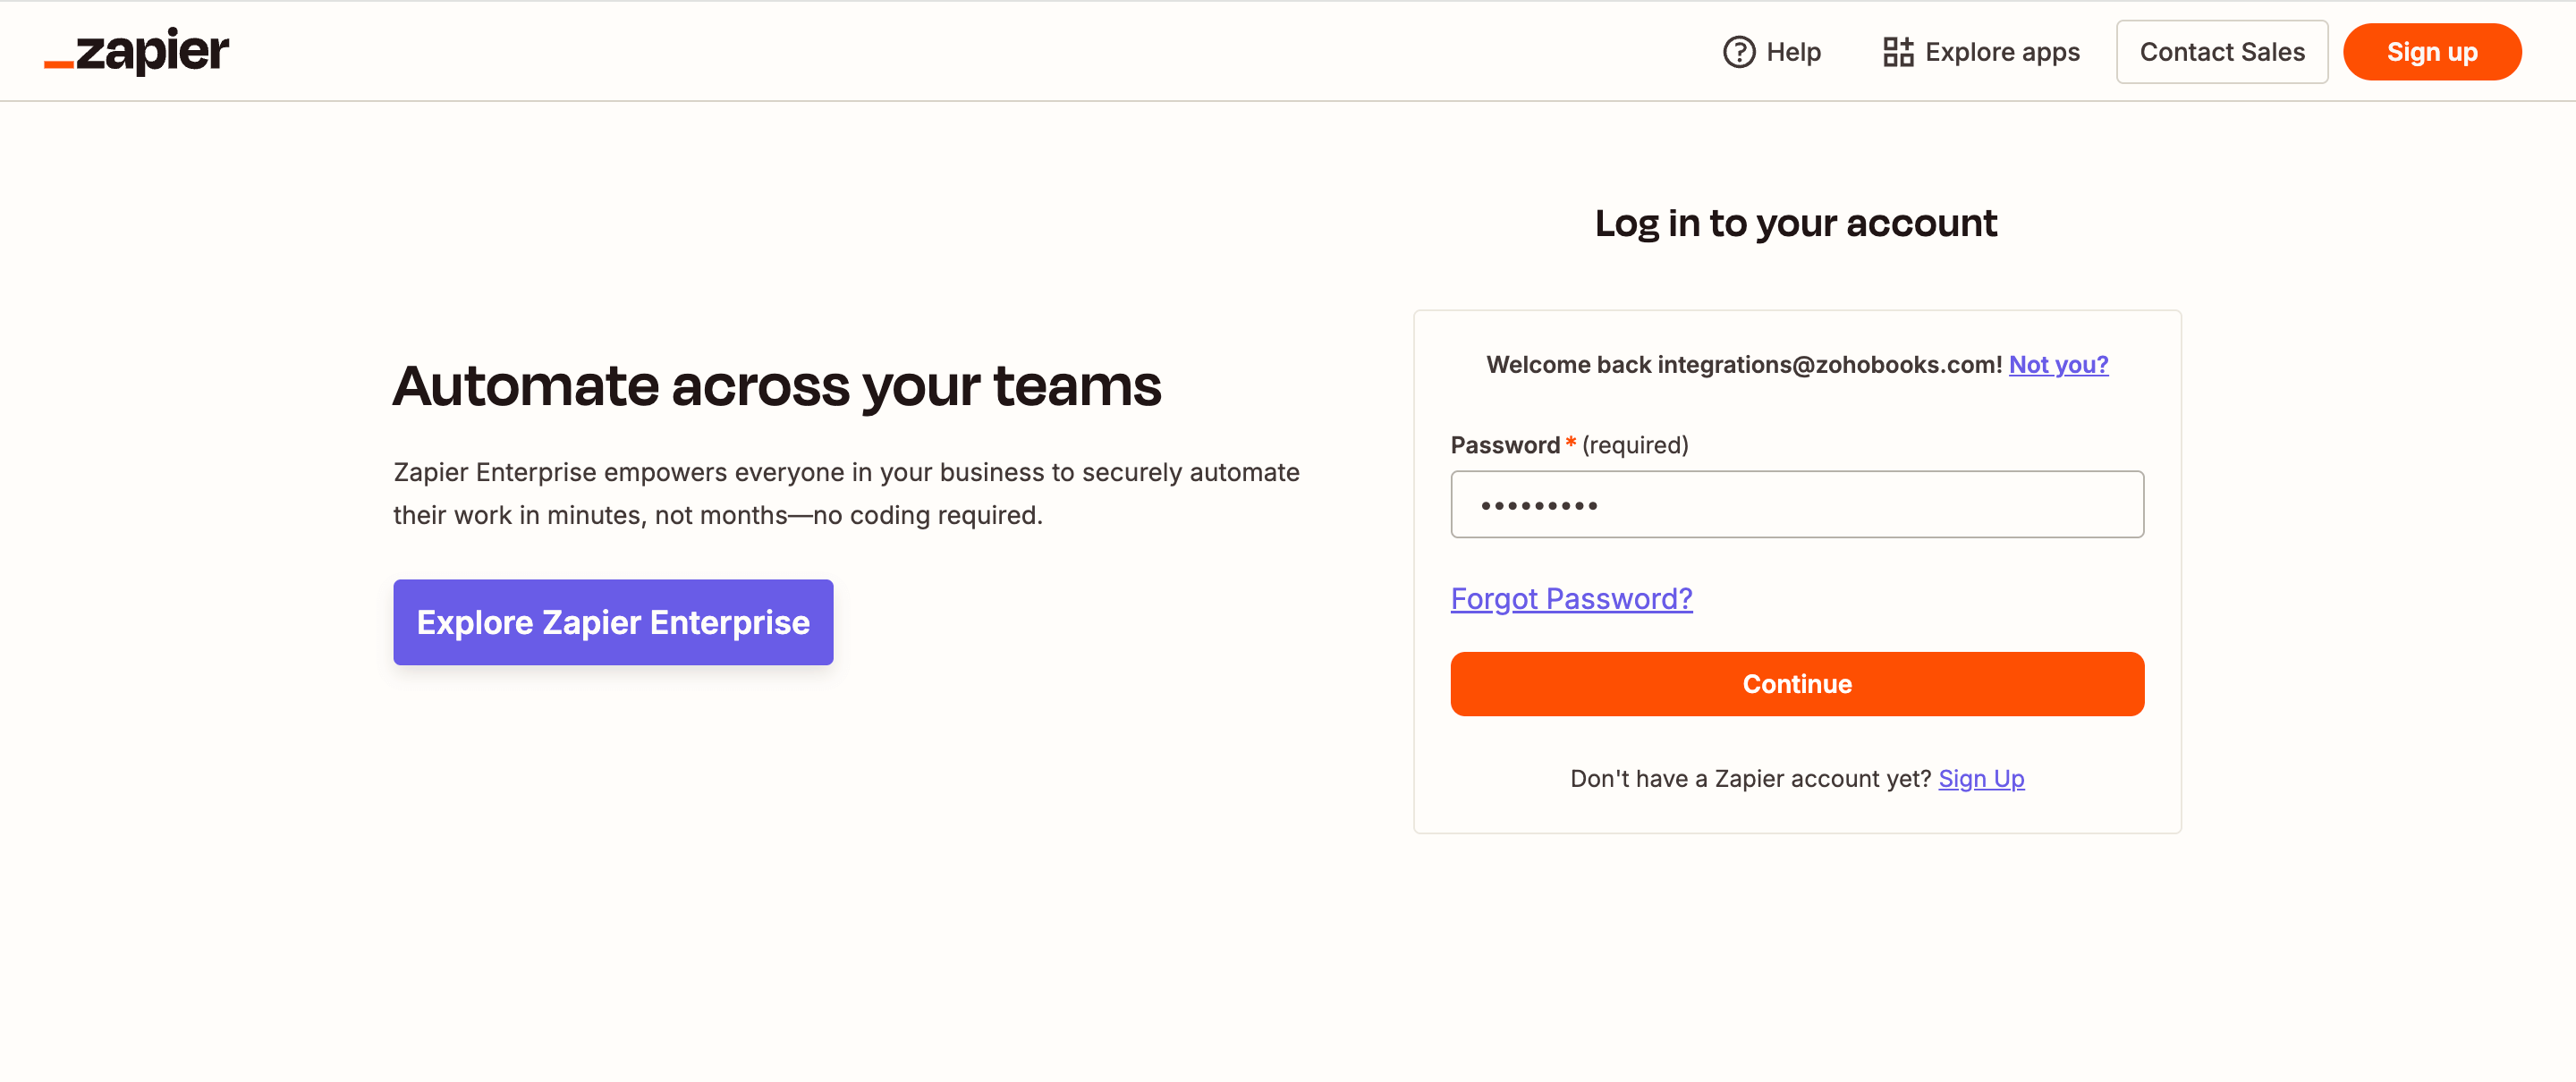The image size is (2576, 1082).
Task: Click the Zapier logo
Action: click(137, 51)
